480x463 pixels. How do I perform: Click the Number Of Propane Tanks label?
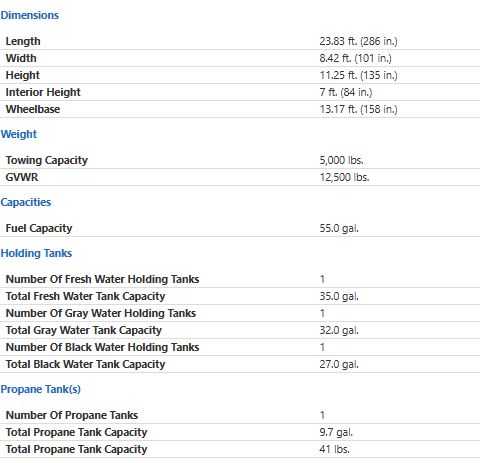pos(72,415)
